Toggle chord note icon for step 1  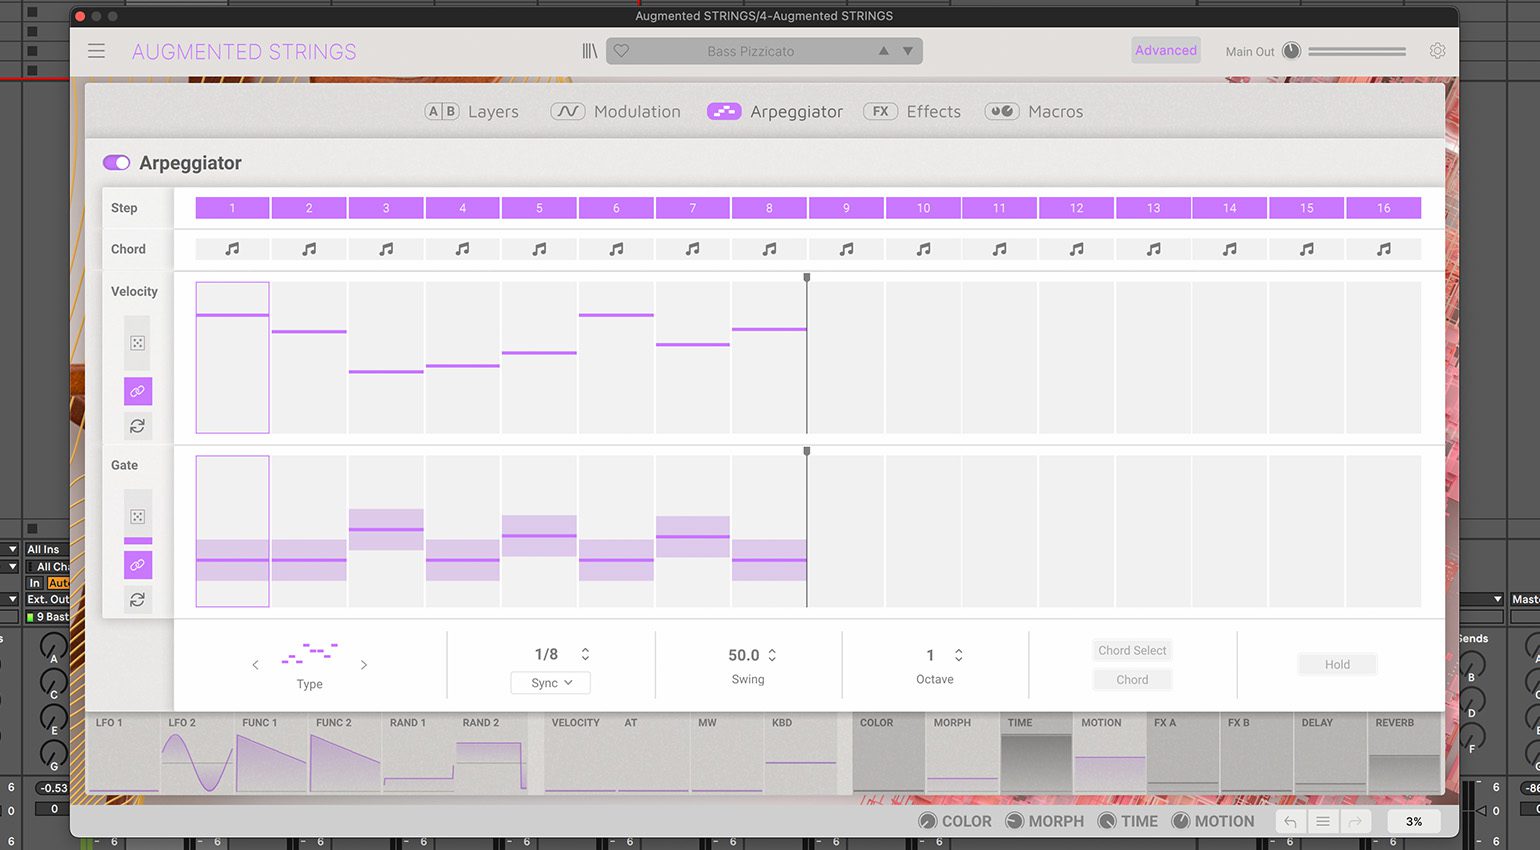point(232,249)
